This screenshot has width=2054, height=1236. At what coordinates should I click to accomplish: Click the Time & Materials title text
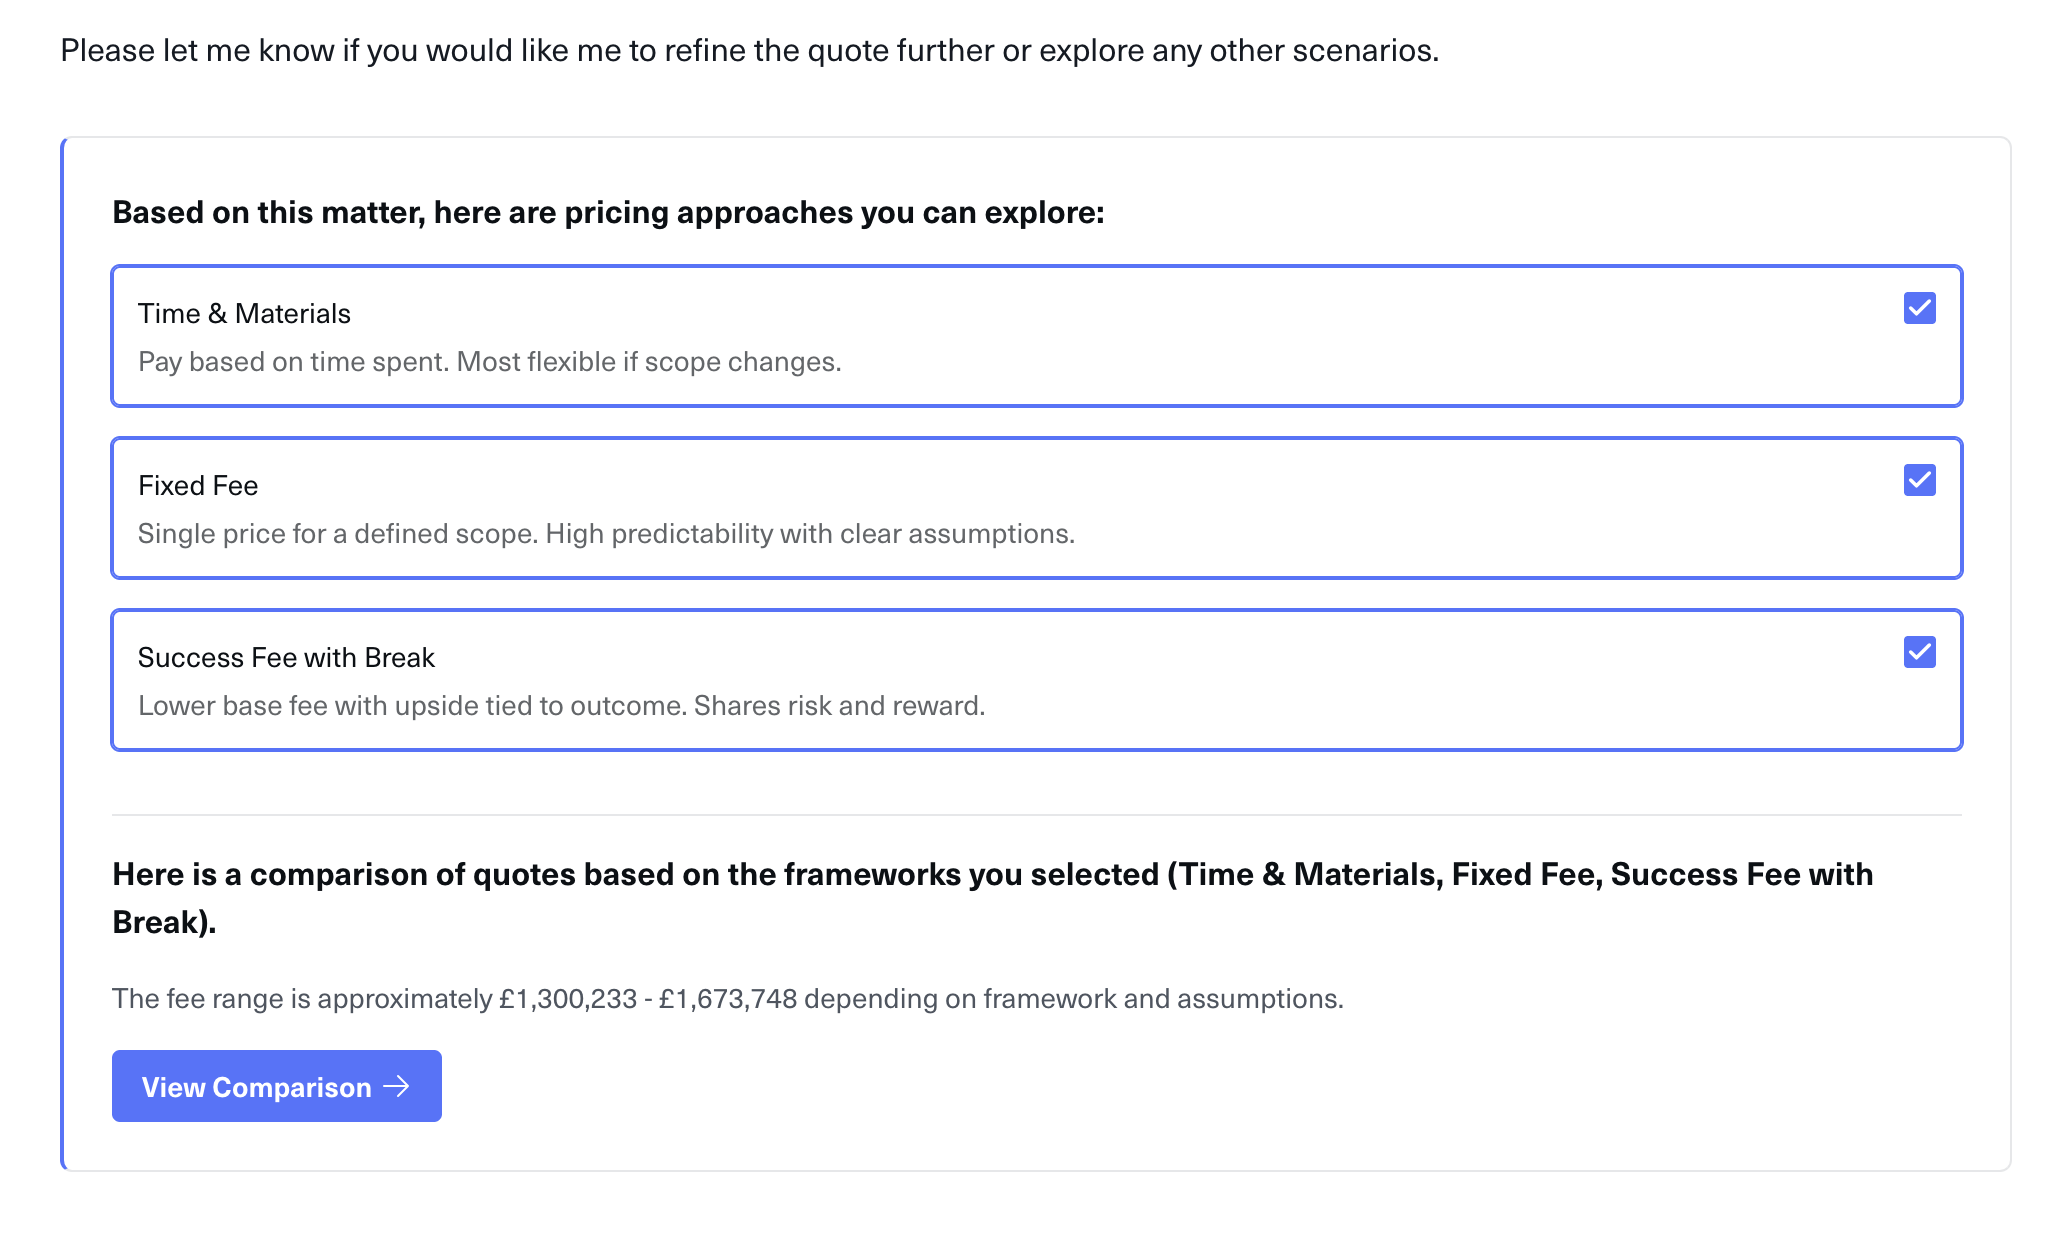tap(244, 314)
